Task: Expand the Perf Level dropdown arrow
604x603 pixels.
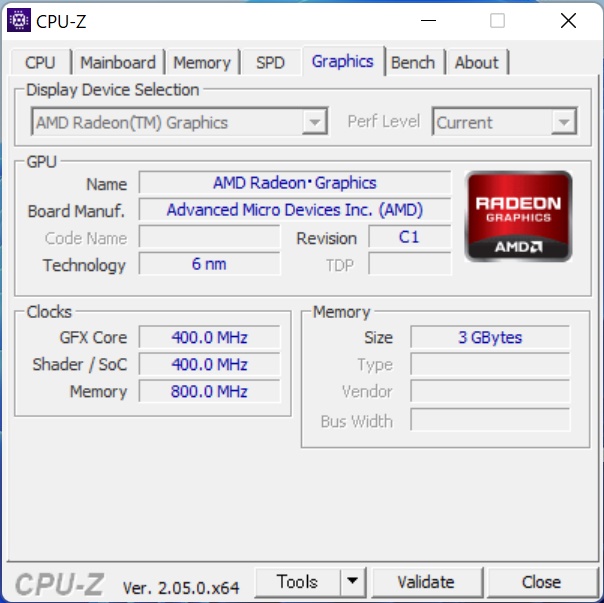Action: pos(564,122)
